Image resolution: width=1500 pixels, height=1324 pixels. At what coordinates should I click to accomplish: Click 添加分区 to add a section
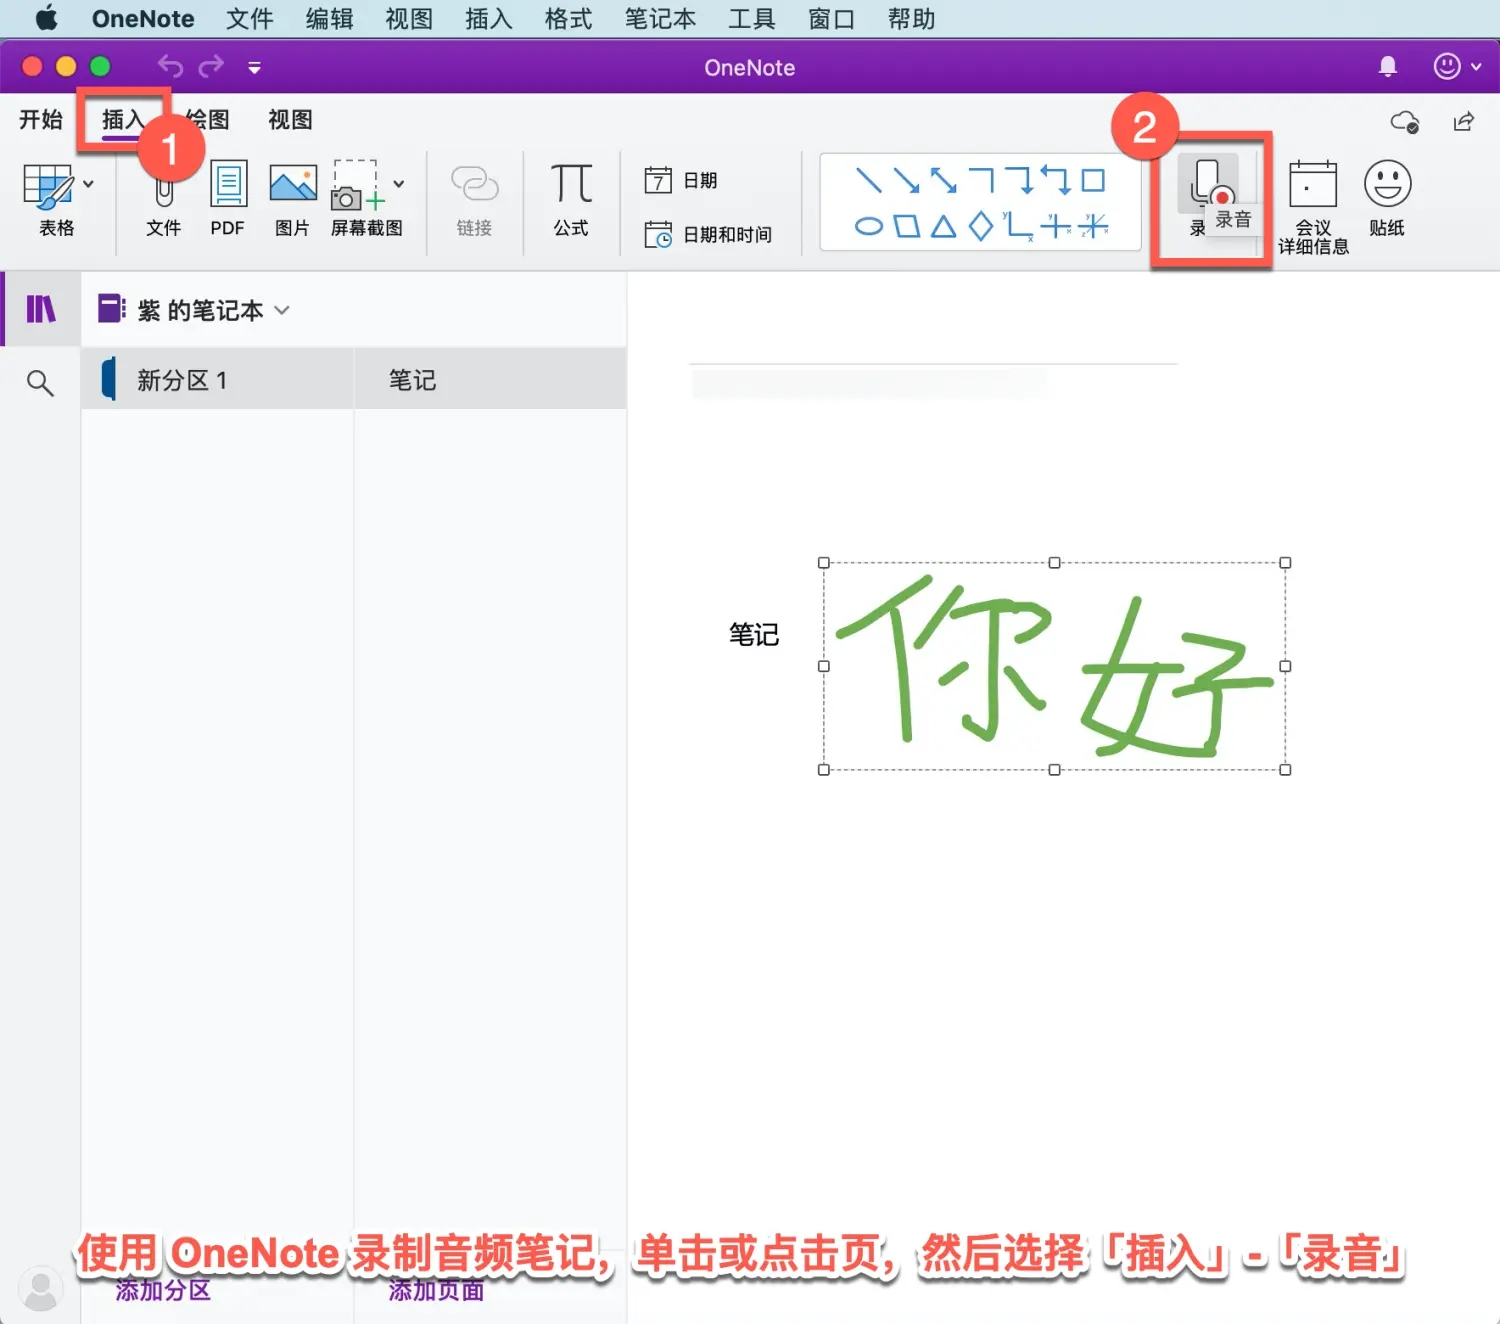(163, 1291)
